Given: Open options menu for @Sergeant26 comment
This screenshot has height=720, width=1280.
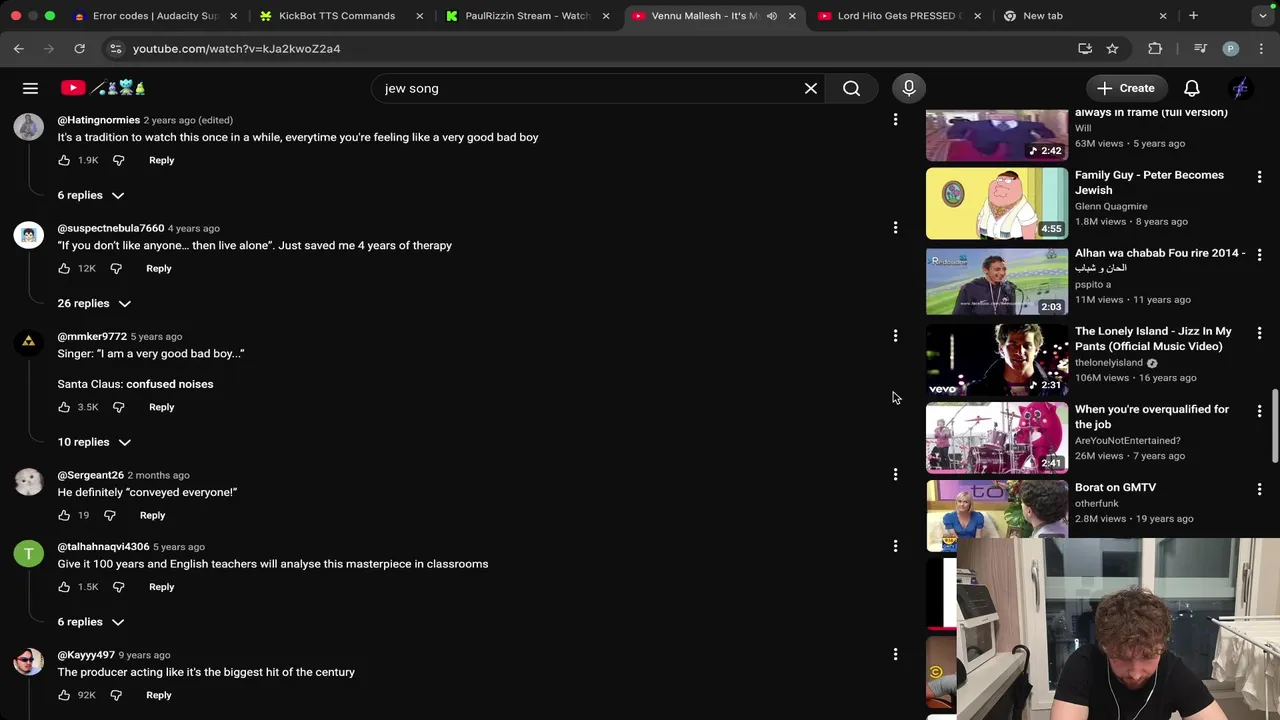Looking at the screenshot, I should click(x=895, y=475).
